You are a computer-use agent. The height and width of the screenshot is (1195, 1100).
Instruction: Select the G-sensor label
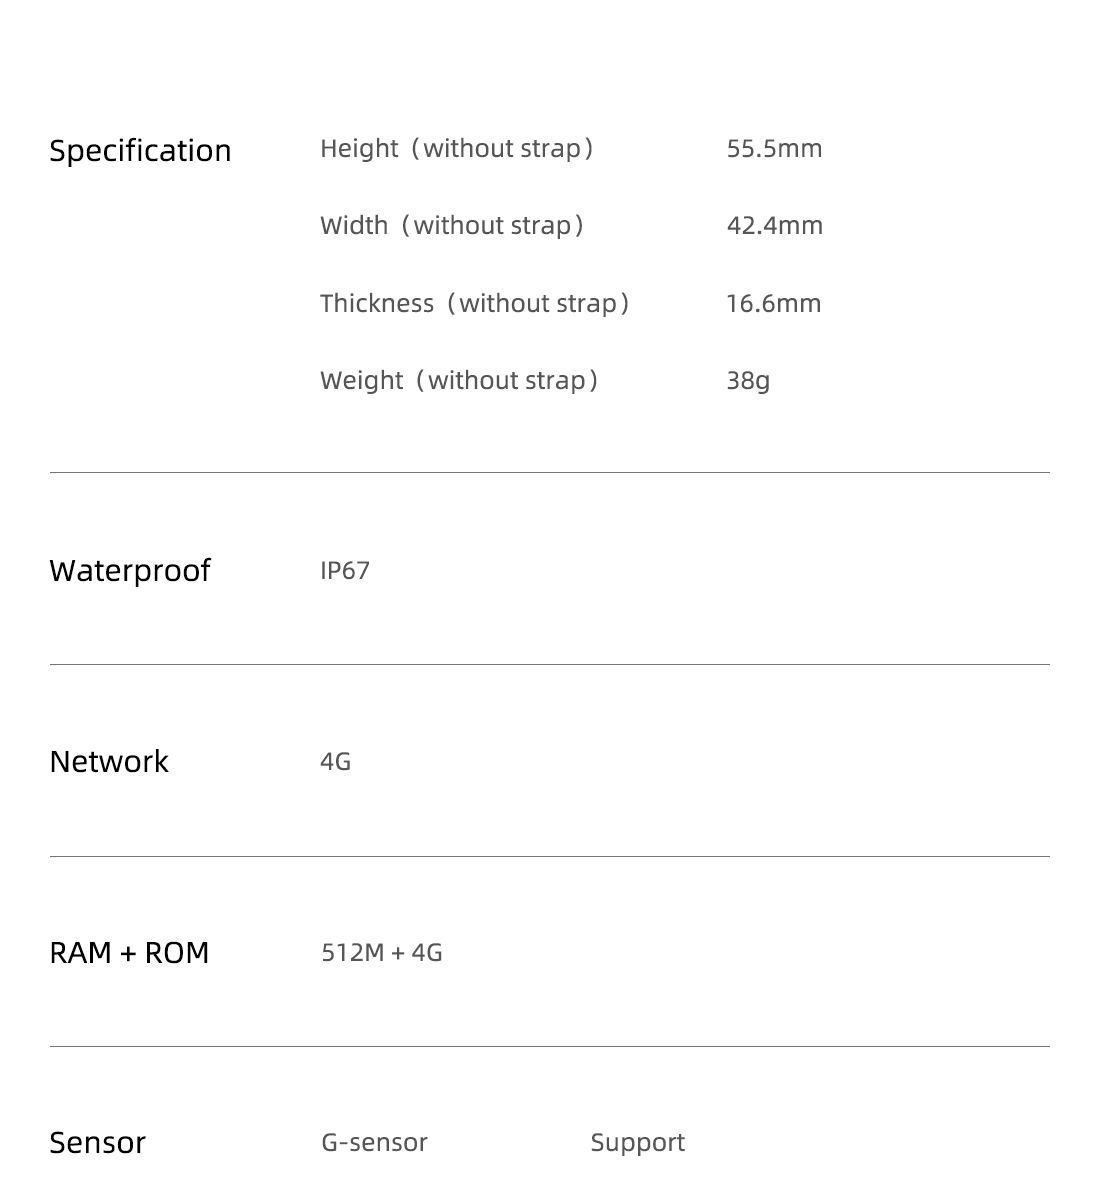click(x=374, y=1142)
